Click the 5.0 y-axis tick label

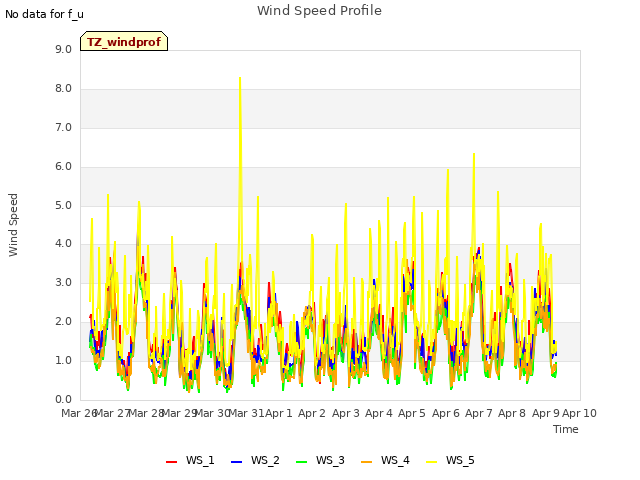(63, 205)
